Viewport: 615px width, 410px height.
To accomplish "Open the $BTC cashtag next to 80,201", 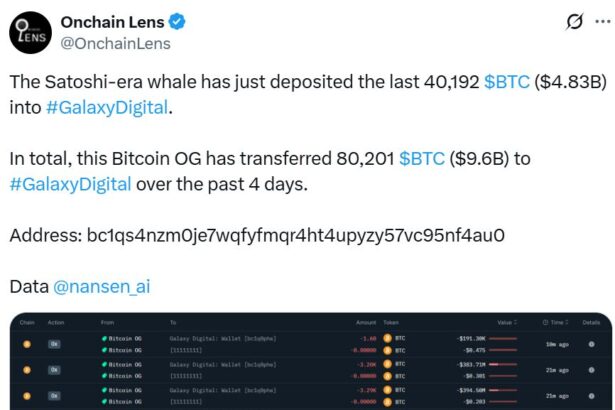I will [422, 159].
